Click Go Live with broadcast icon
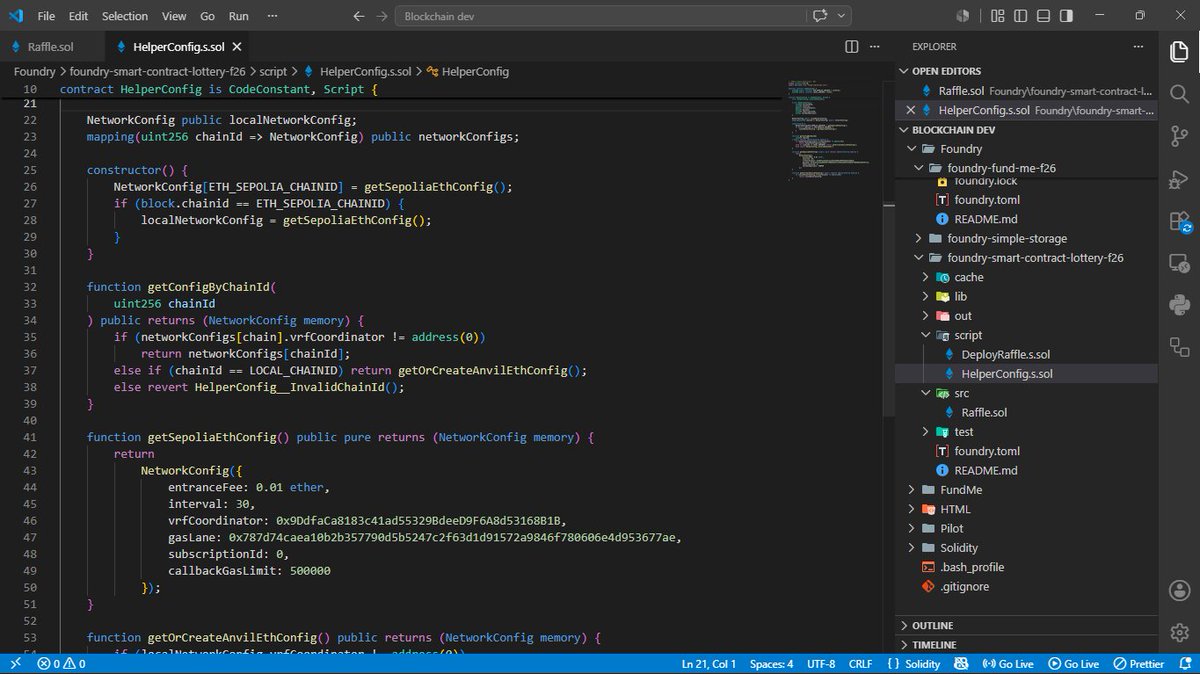The image size is (1200, 674). tap(1007, 664)
